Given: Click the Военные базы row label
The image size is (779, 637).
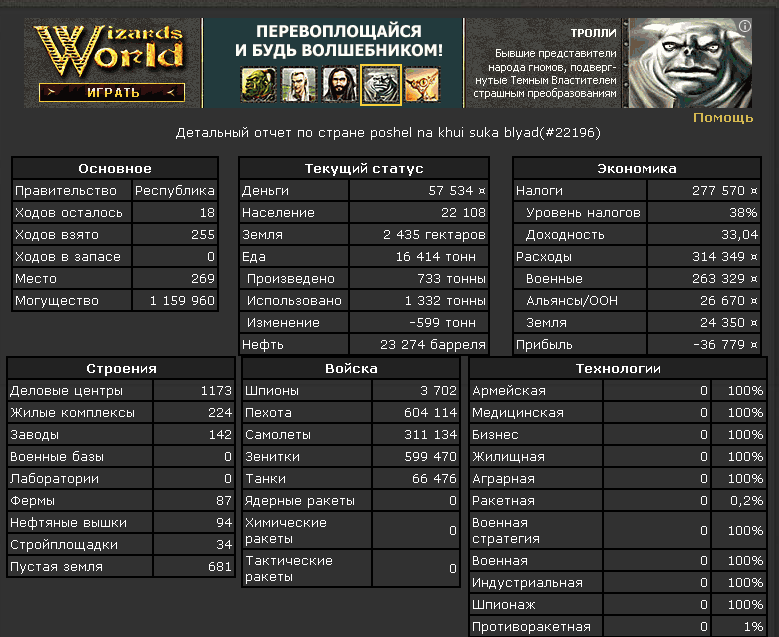Looking at the screenshot, I should (x=57, y=457).
